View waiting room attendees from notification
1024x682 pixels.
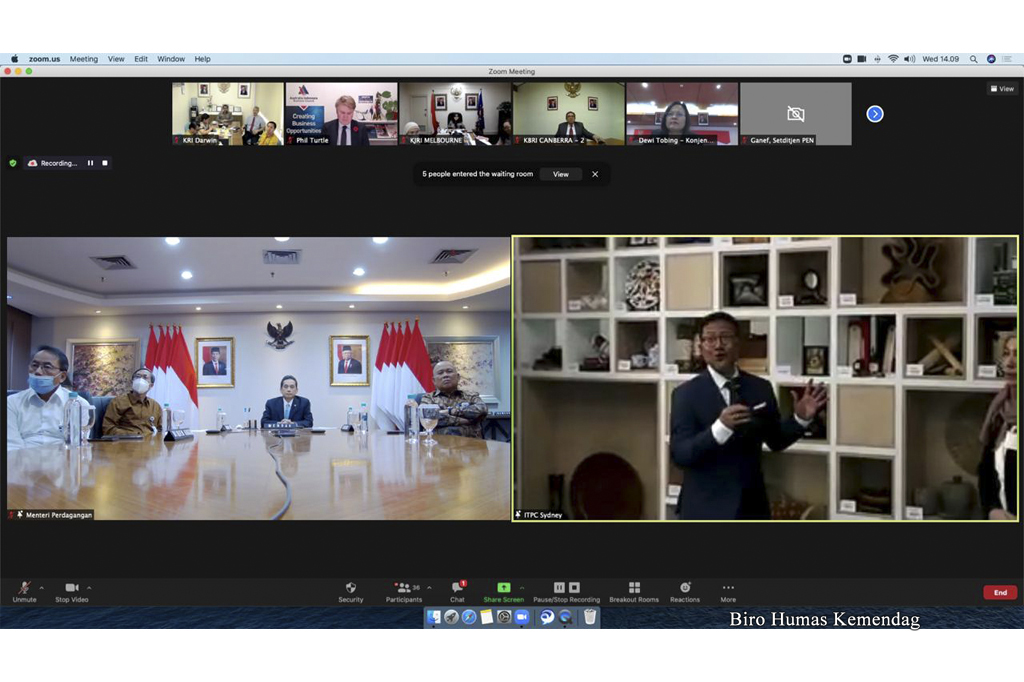(560, 174)
